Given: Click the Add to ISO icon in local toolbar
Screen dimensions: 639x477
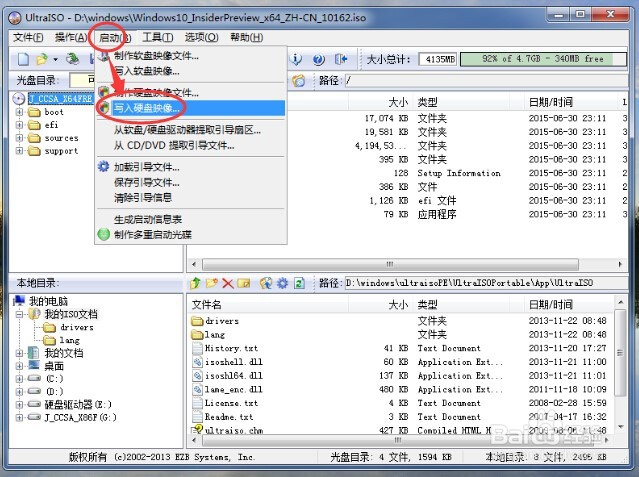Looking at the screenshot, I should 266,283.
